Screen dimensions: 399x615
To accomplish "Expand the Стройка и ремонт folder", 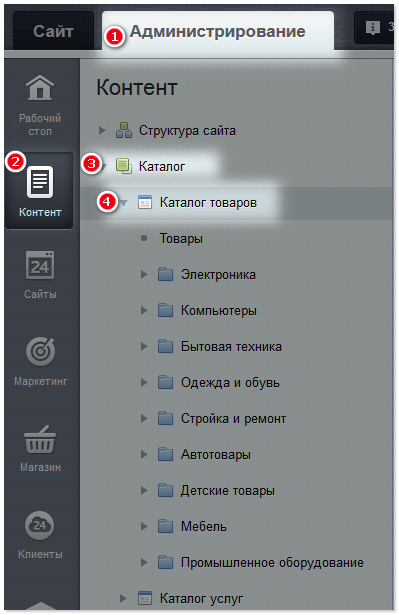I will pyautogui.click(x=144, y=418).
